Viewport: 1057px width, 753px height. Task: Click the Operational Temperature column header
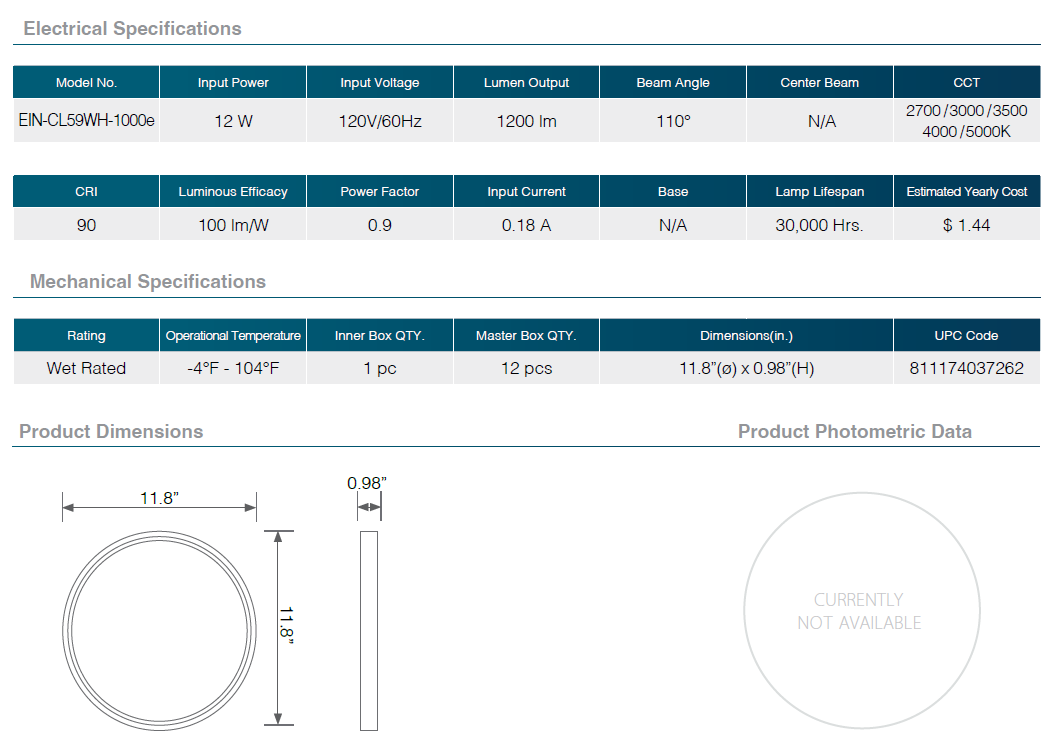[x=233, y=335]
